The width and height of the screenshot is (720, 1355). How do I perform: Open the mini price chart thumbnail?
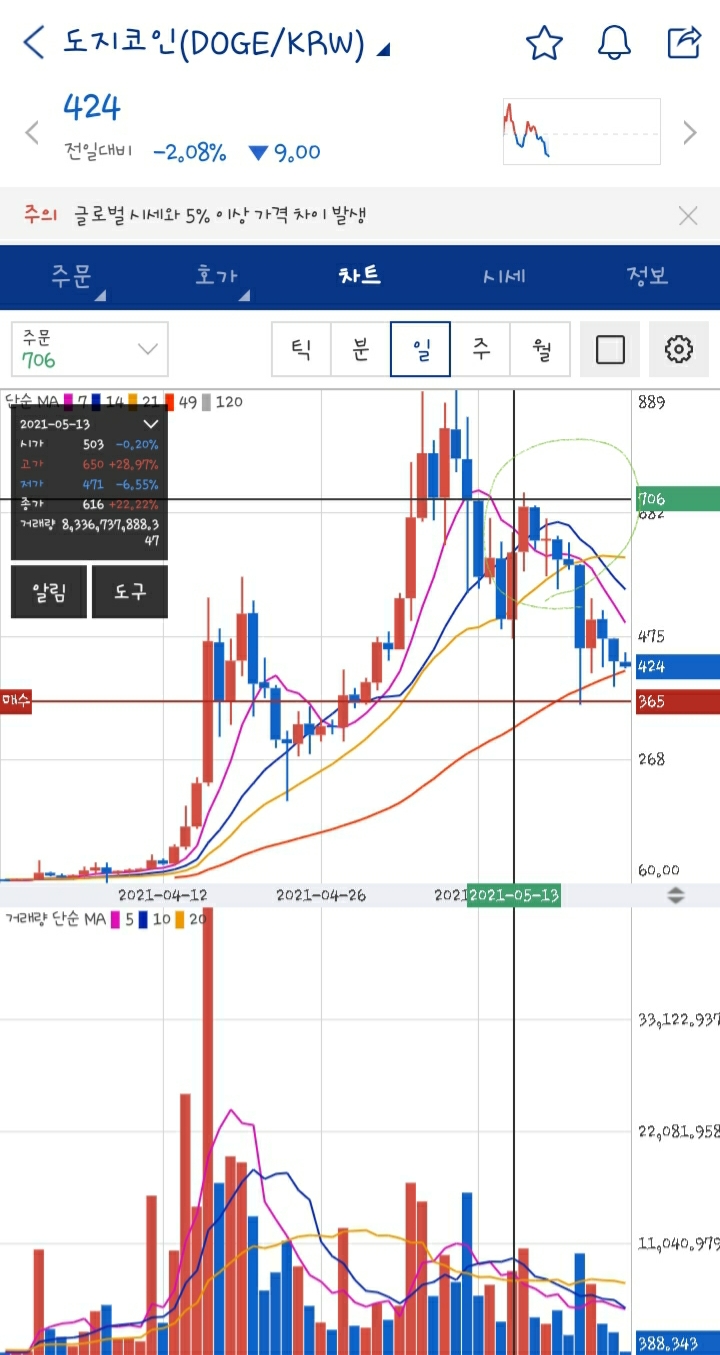point(581,131)
